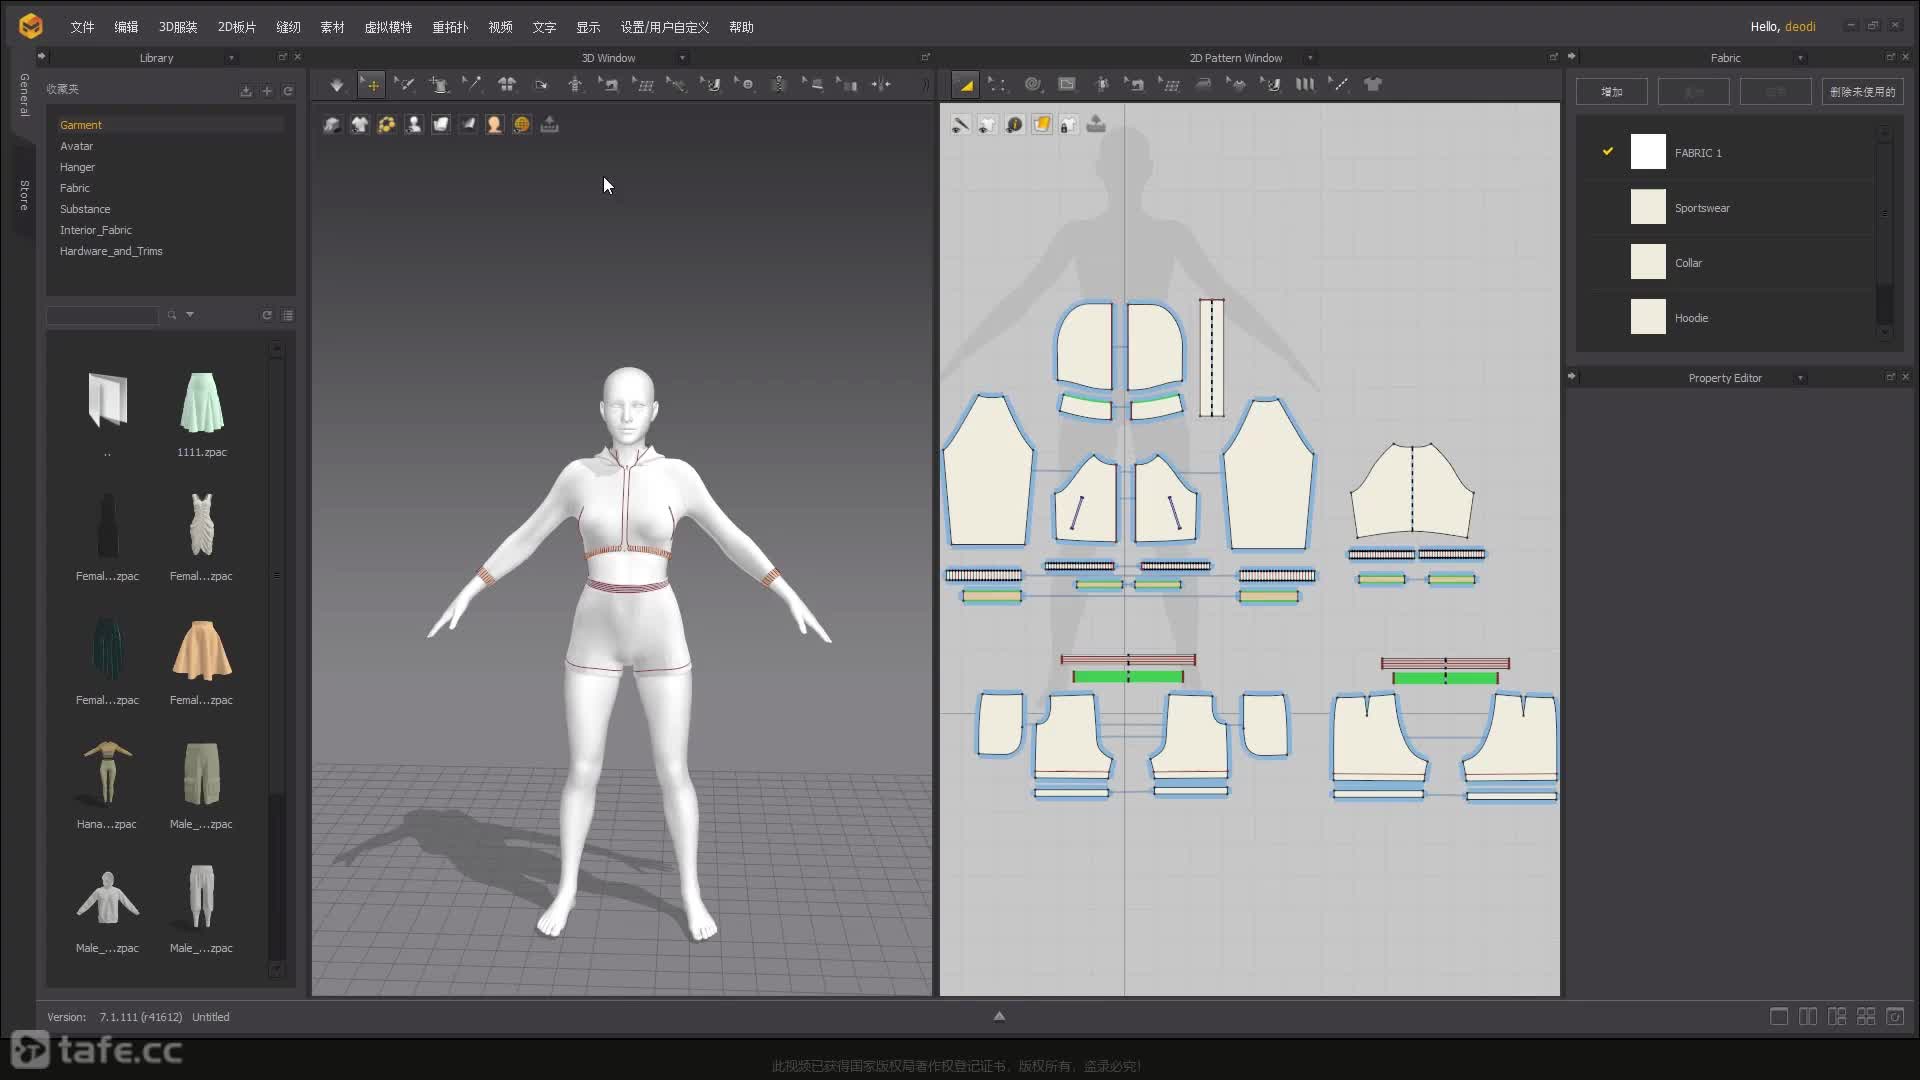Select the Select/Move tool in 3D toolbar
This screenshot has width=1920, height=1080.
(371, 86)
